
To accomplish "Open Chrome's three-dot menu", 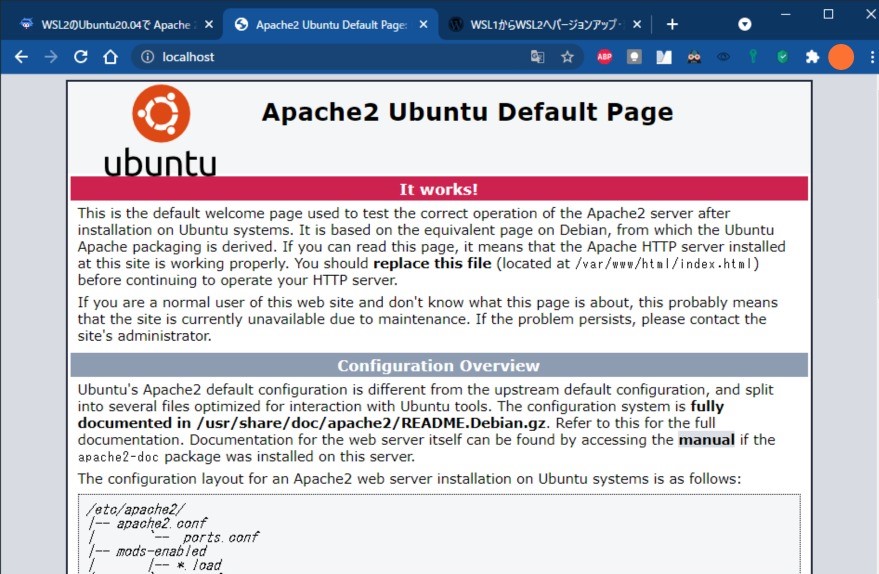I will pyautogui.click(x=872, y=57).
